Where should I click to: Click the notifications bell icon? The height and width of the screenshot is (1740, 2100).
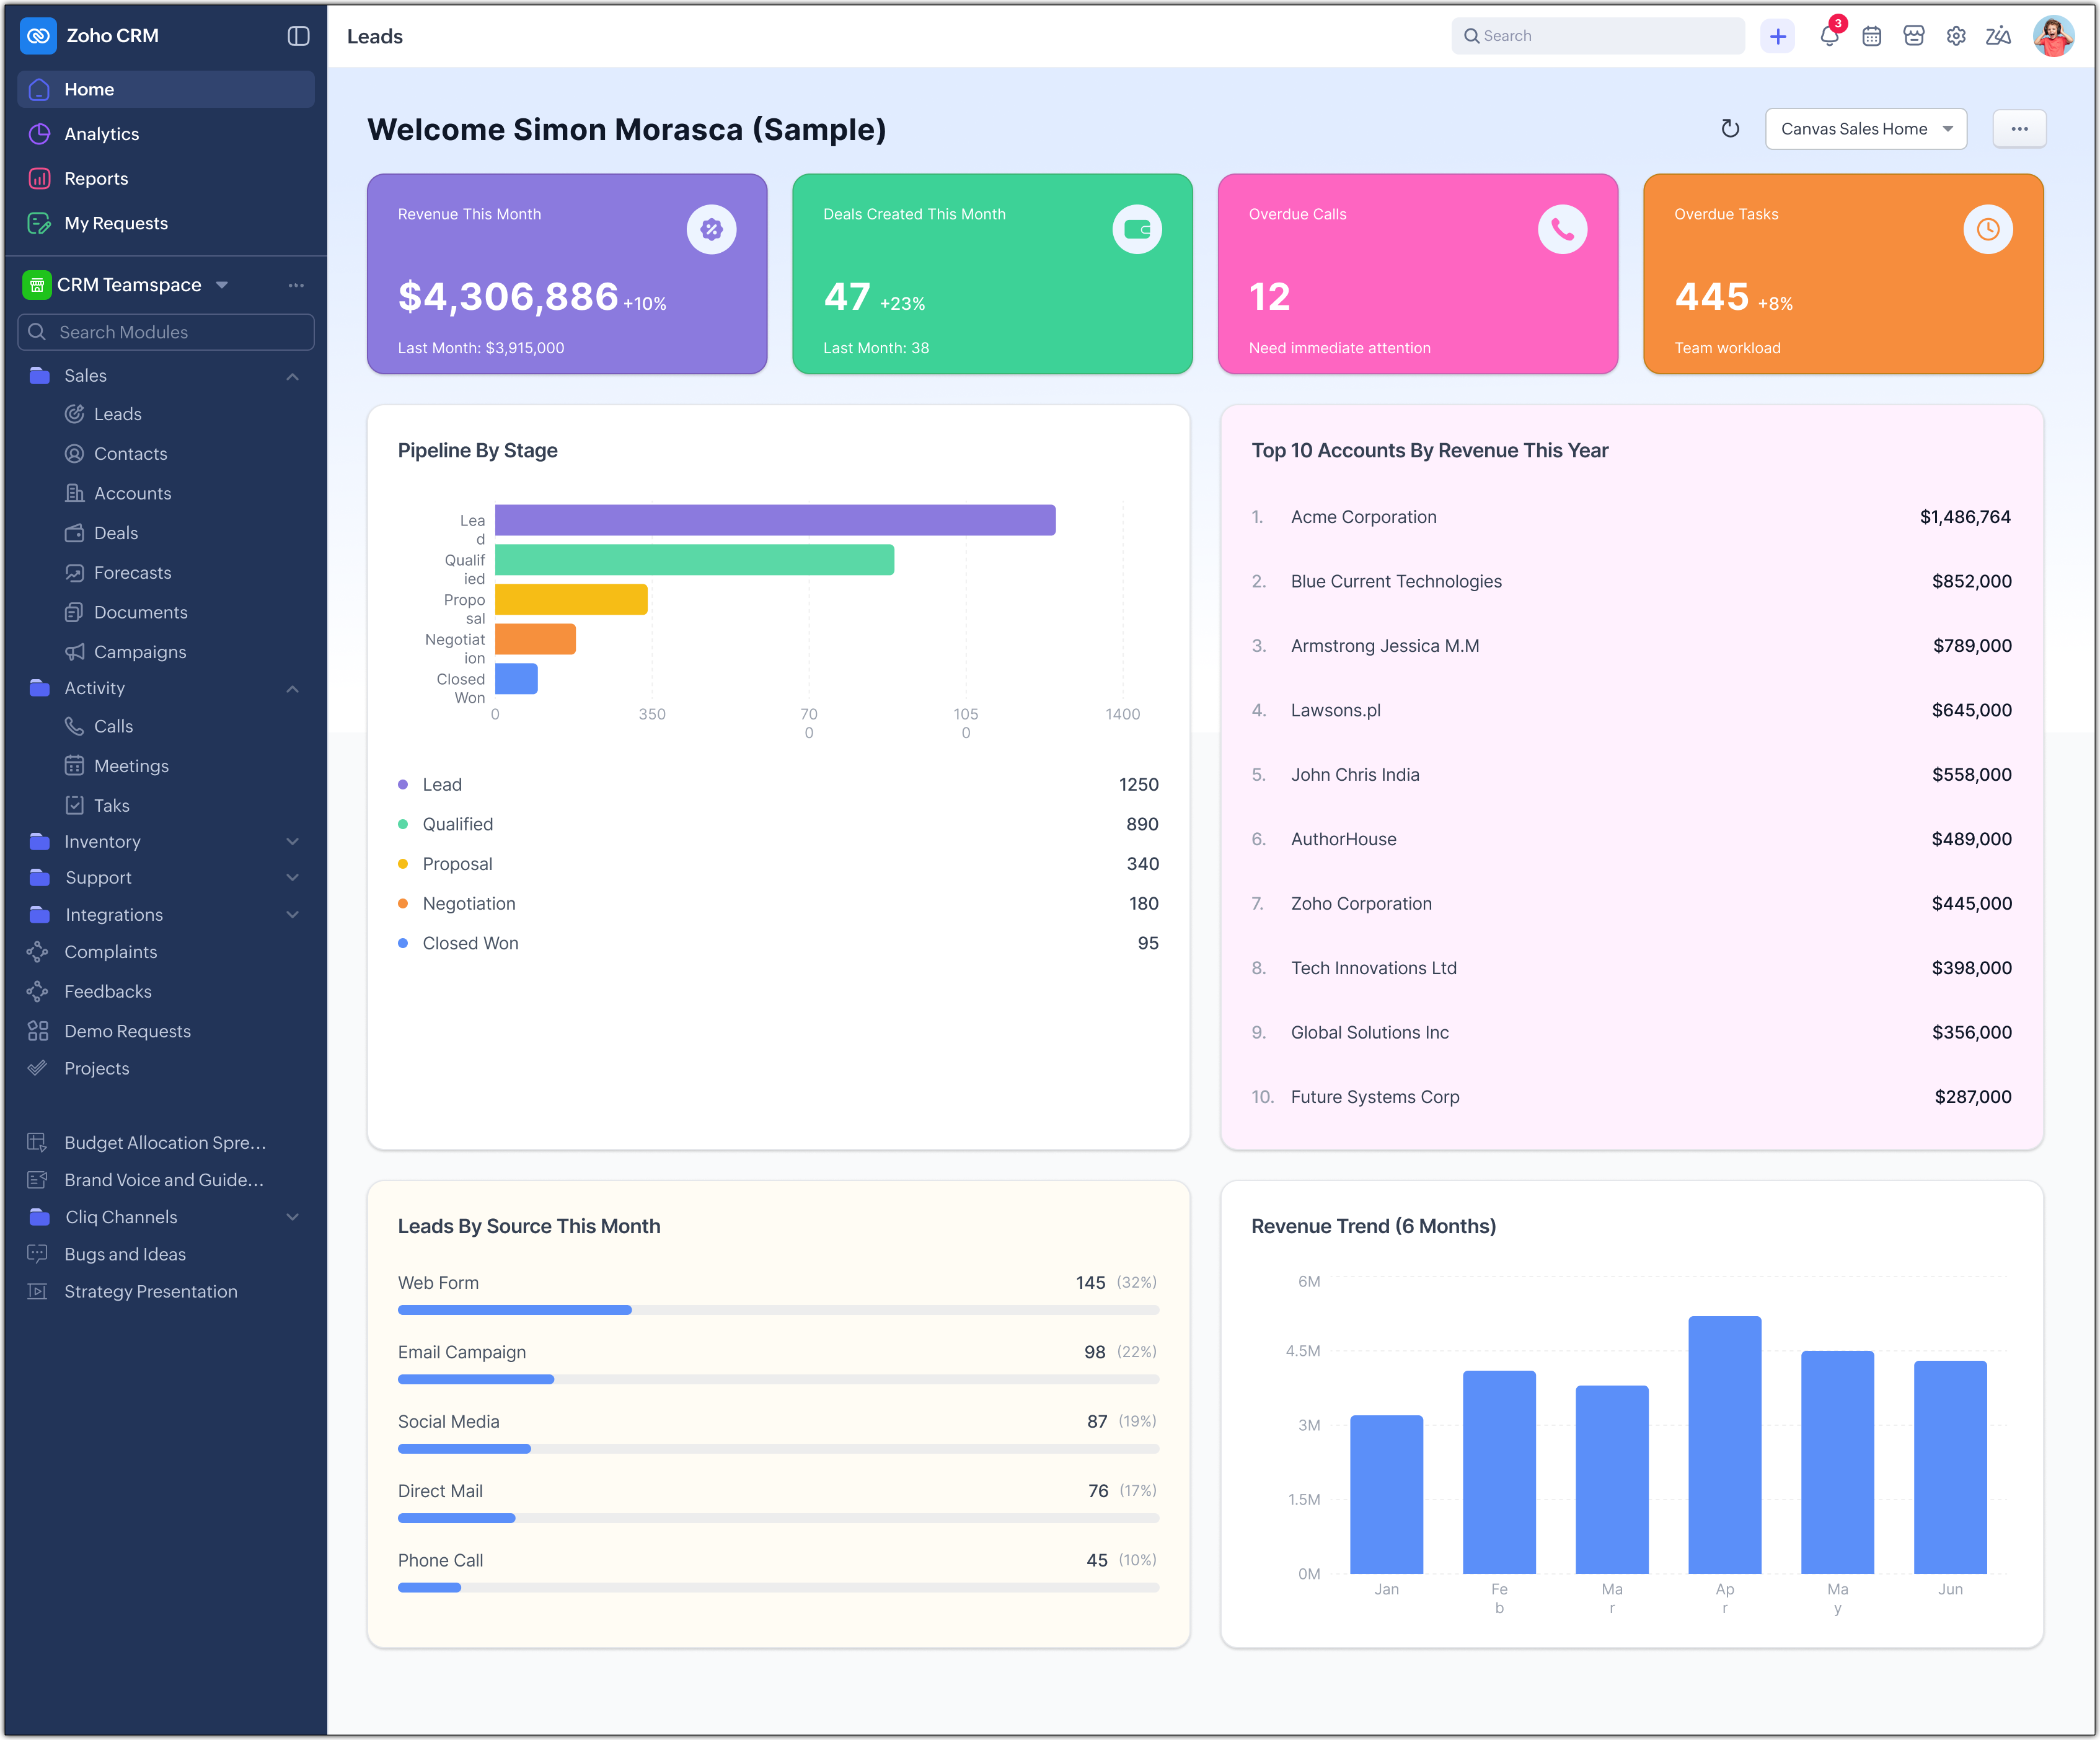click(1829, 36)
